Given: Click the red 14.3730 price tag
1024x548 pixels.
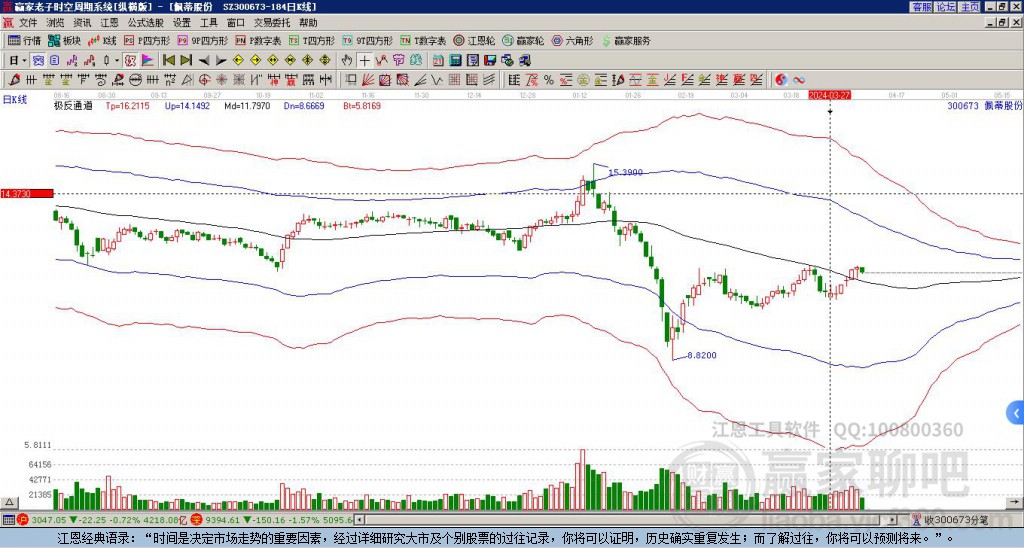Looking at the screenshot, I should point(27,193).
